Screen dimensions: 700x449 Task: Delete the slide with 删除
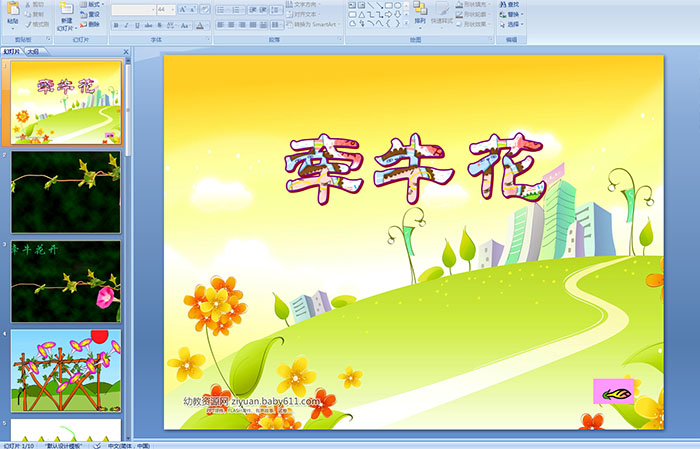pyautogui.click(x=91, y=24)
